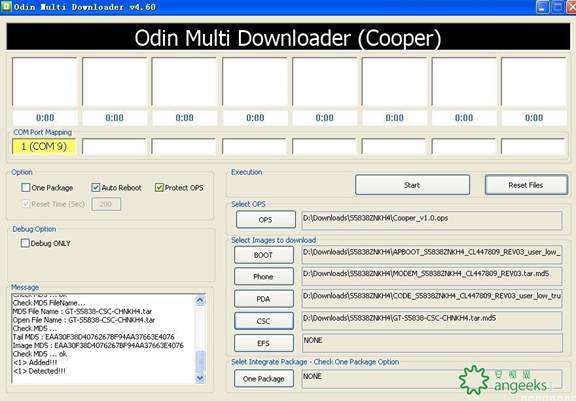The width and height of the screenshot is (576, 401).
Task: Click the CSC image button
Action: [x=264, y=321]
